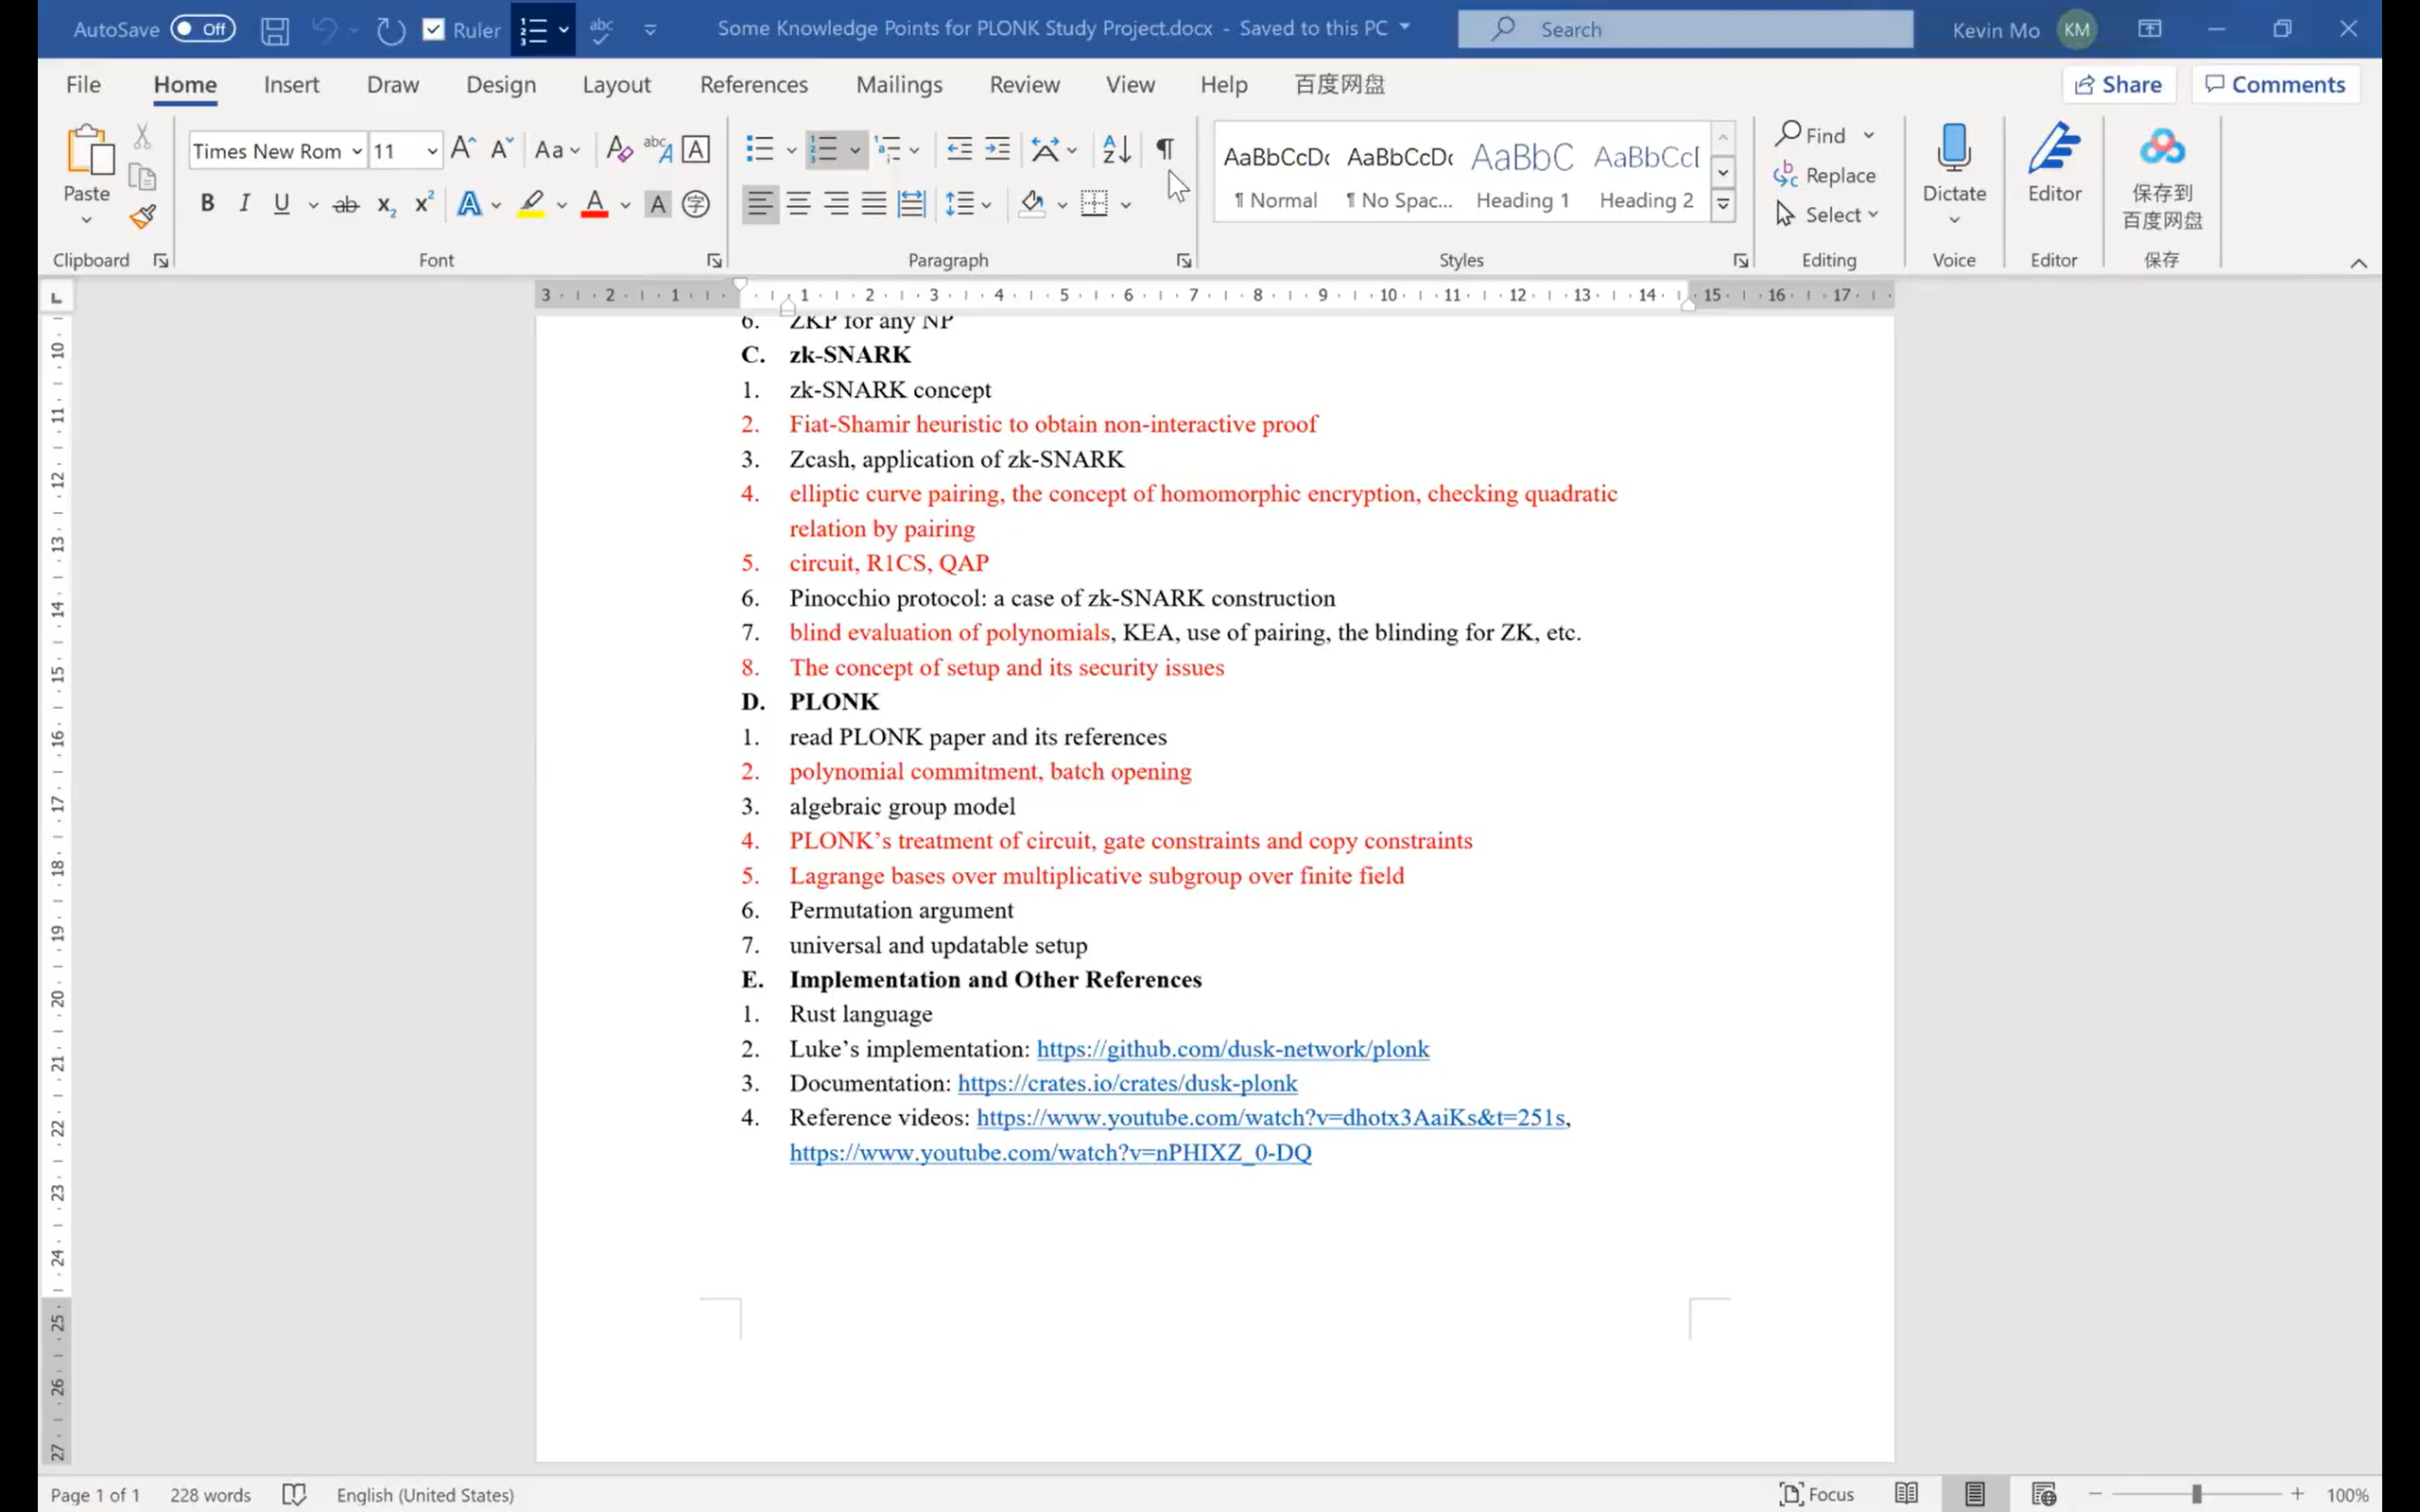Image resolution: width=2420 pixels, height=1512 pixels.
Task: Apply justified text alignment
Action: pyautogui.click(x=874, y=205)
